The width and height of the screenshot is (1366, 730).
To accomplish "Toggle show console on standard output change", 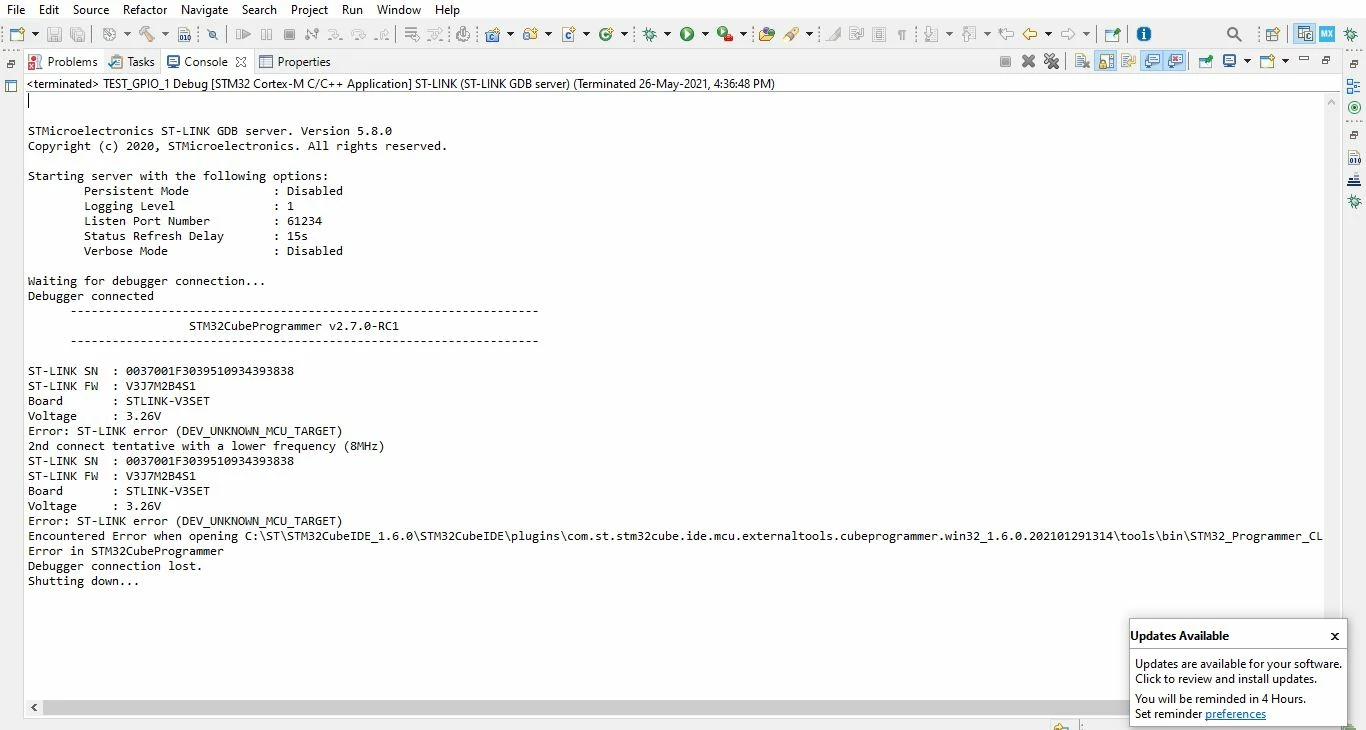I will pyautogui.click(x=1152, y=61).
